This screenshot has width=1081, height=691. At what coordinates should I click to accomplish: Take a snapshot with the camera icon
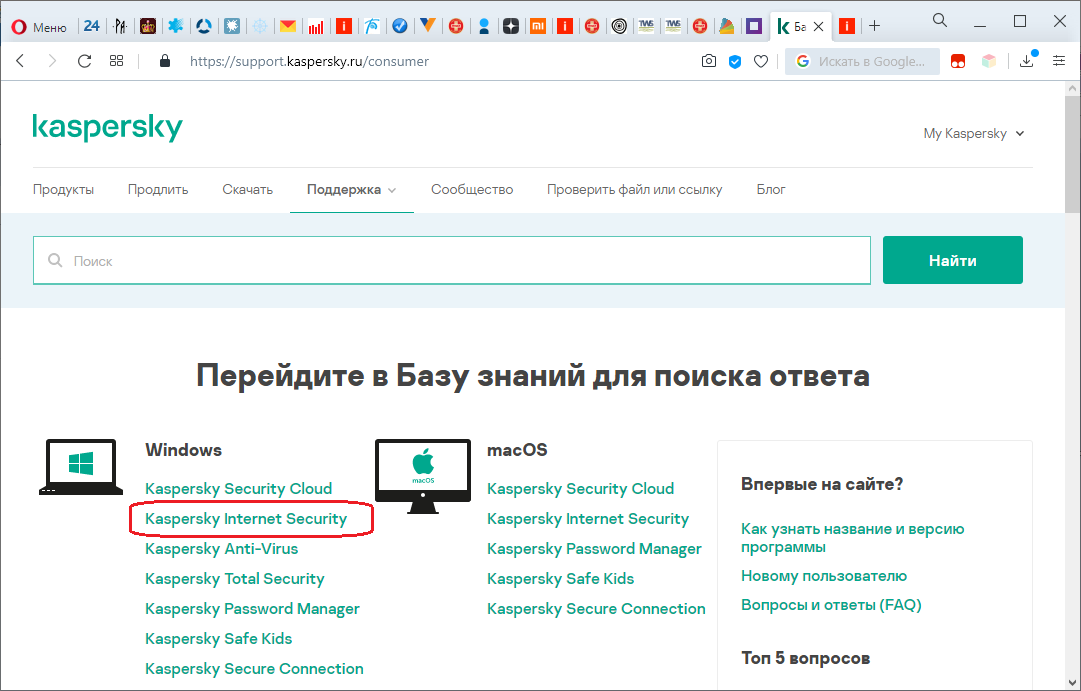709,61
